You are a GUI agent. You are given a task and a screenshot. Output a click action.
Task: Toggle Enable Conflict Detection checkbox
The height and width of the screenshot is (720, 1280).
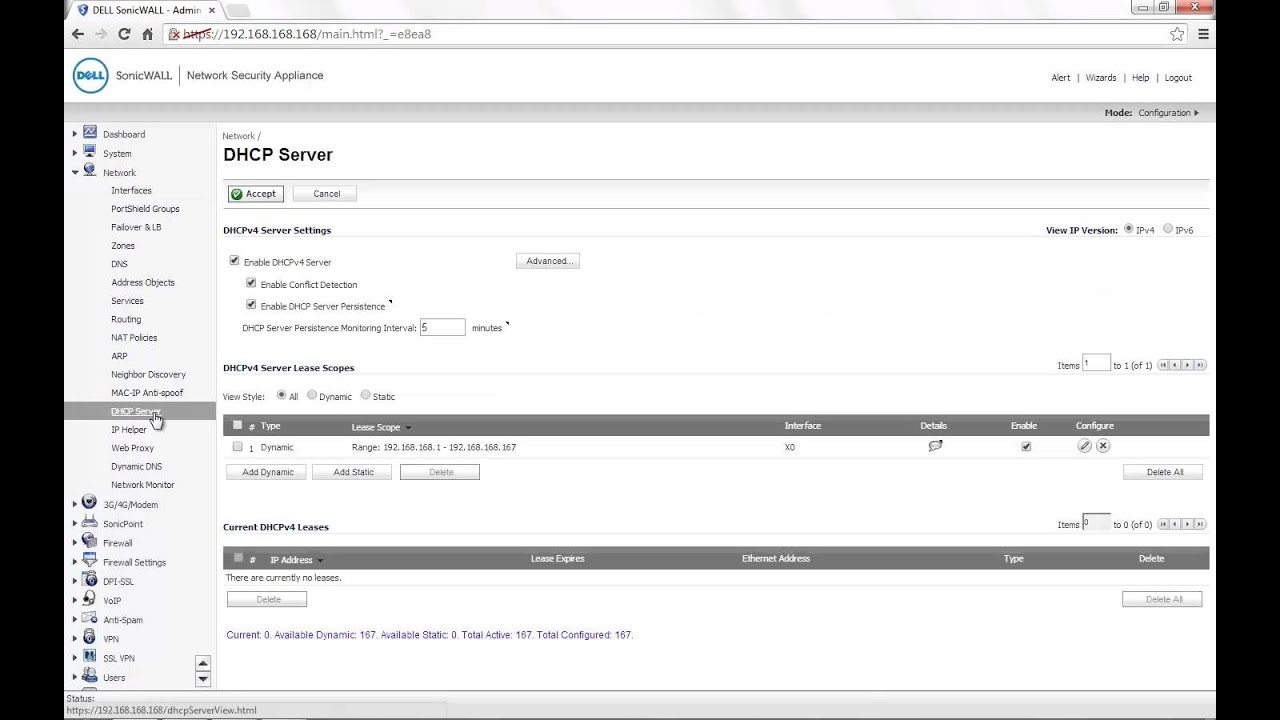[x=251, y=283]
